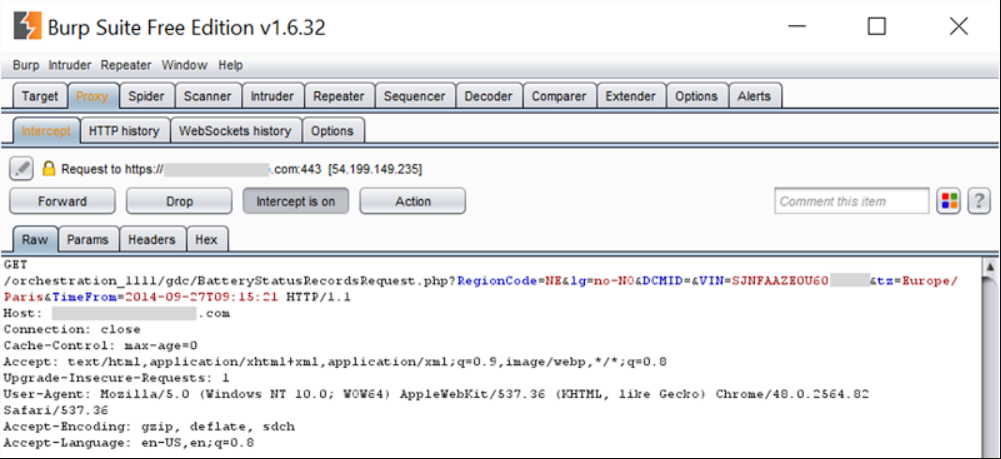Click the GET method text

pos(16,264)
